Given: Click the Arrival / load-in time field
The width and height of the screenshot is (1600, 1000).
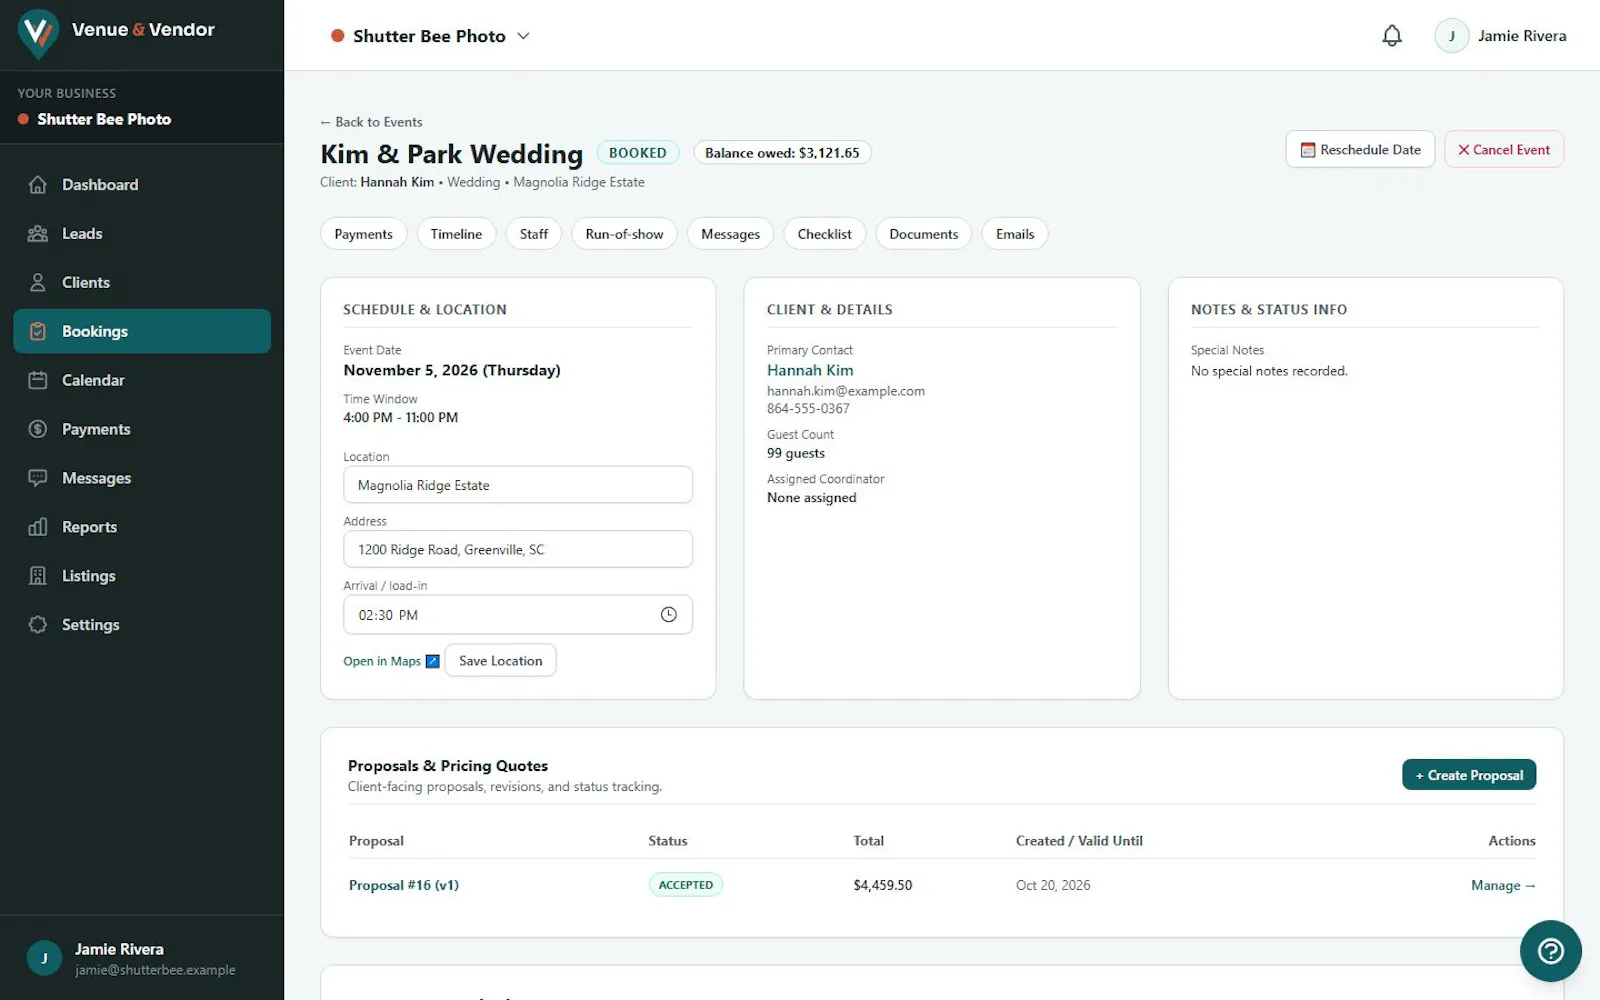Looking at the screenshot, I should (x=518, y=615).
